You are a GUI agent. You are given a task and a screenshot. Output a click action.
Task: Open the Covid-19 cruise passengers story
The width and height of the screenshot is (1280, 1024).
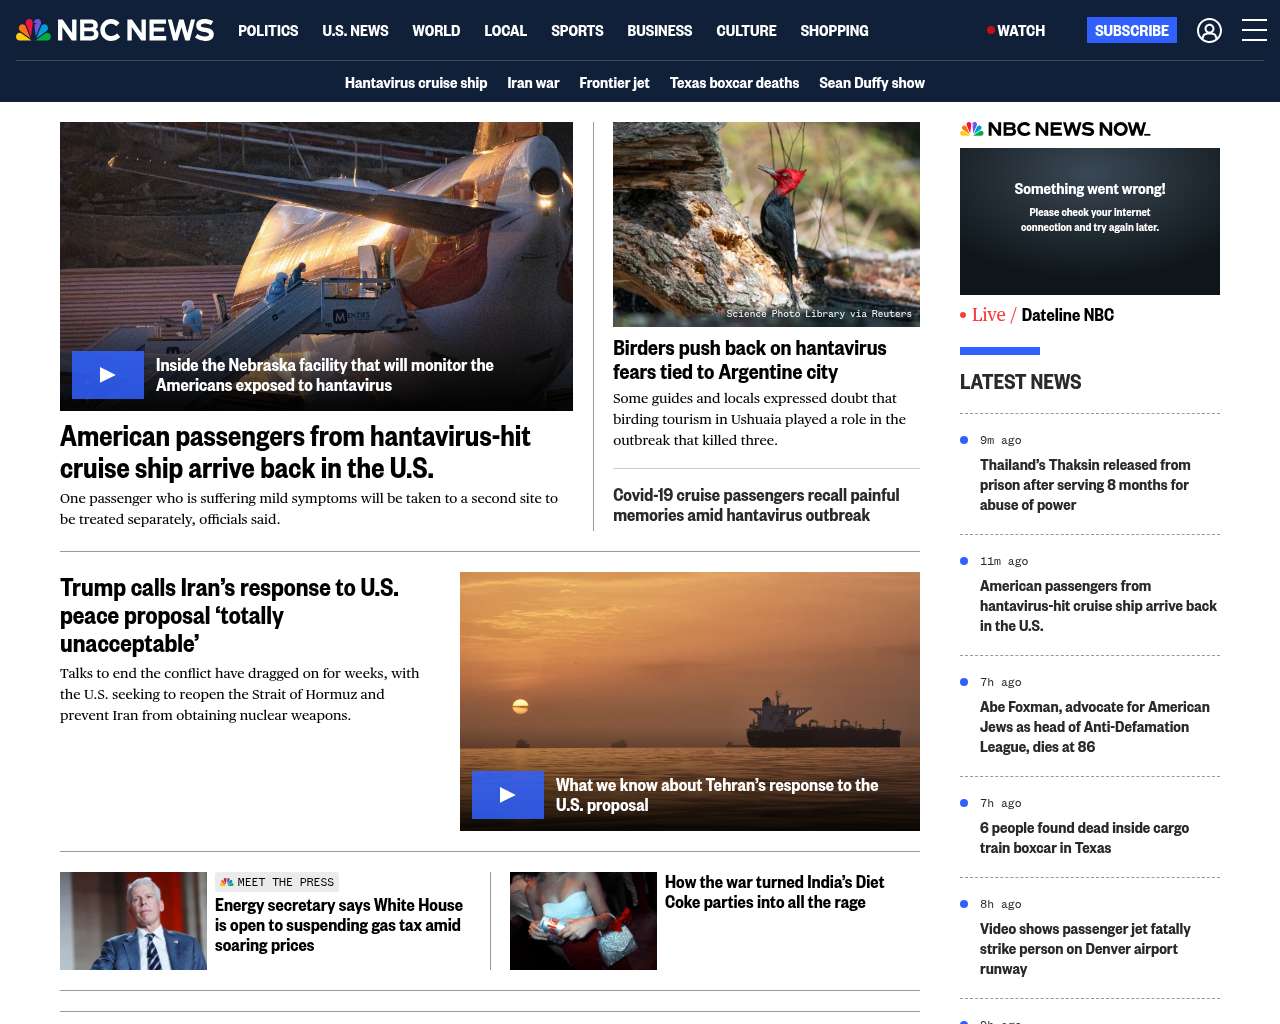tap(756, 505)
